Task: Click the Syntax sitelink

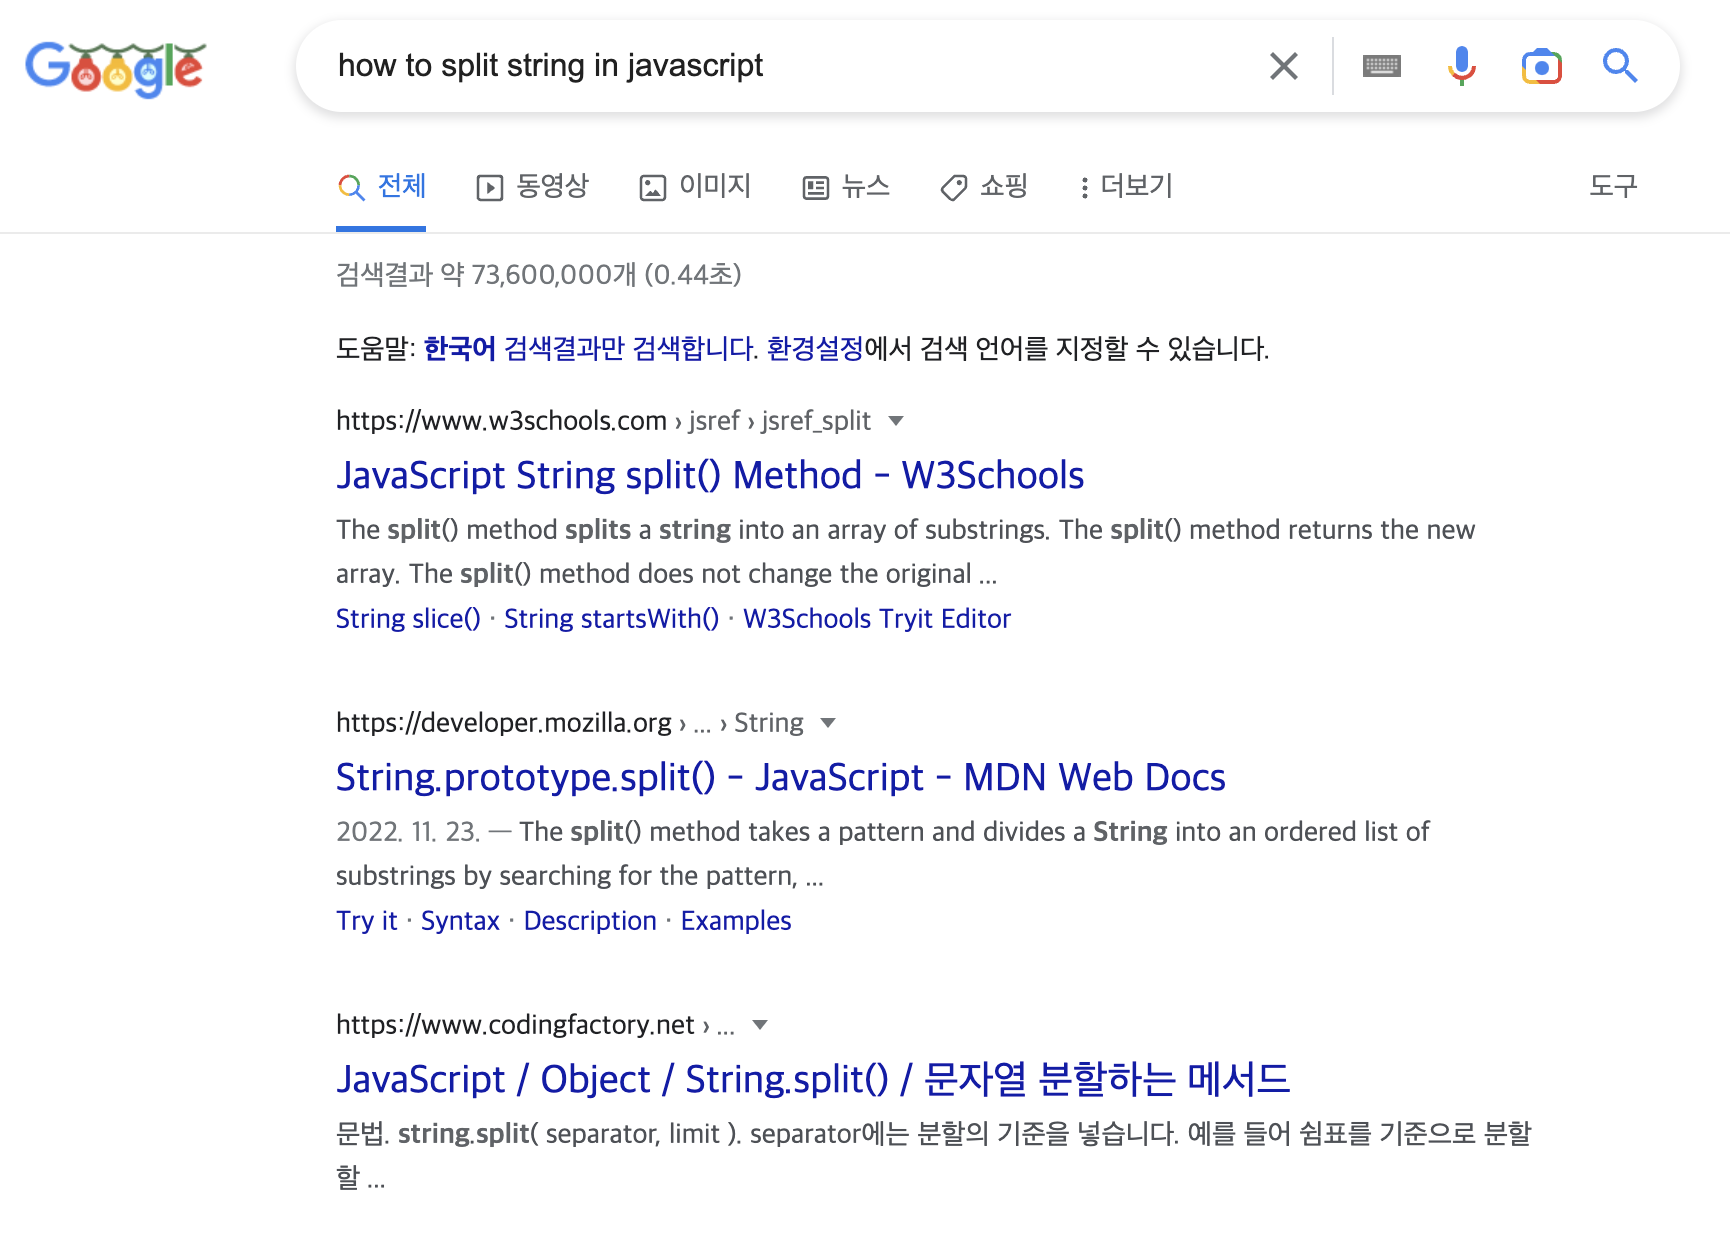Action: (460, 921)
